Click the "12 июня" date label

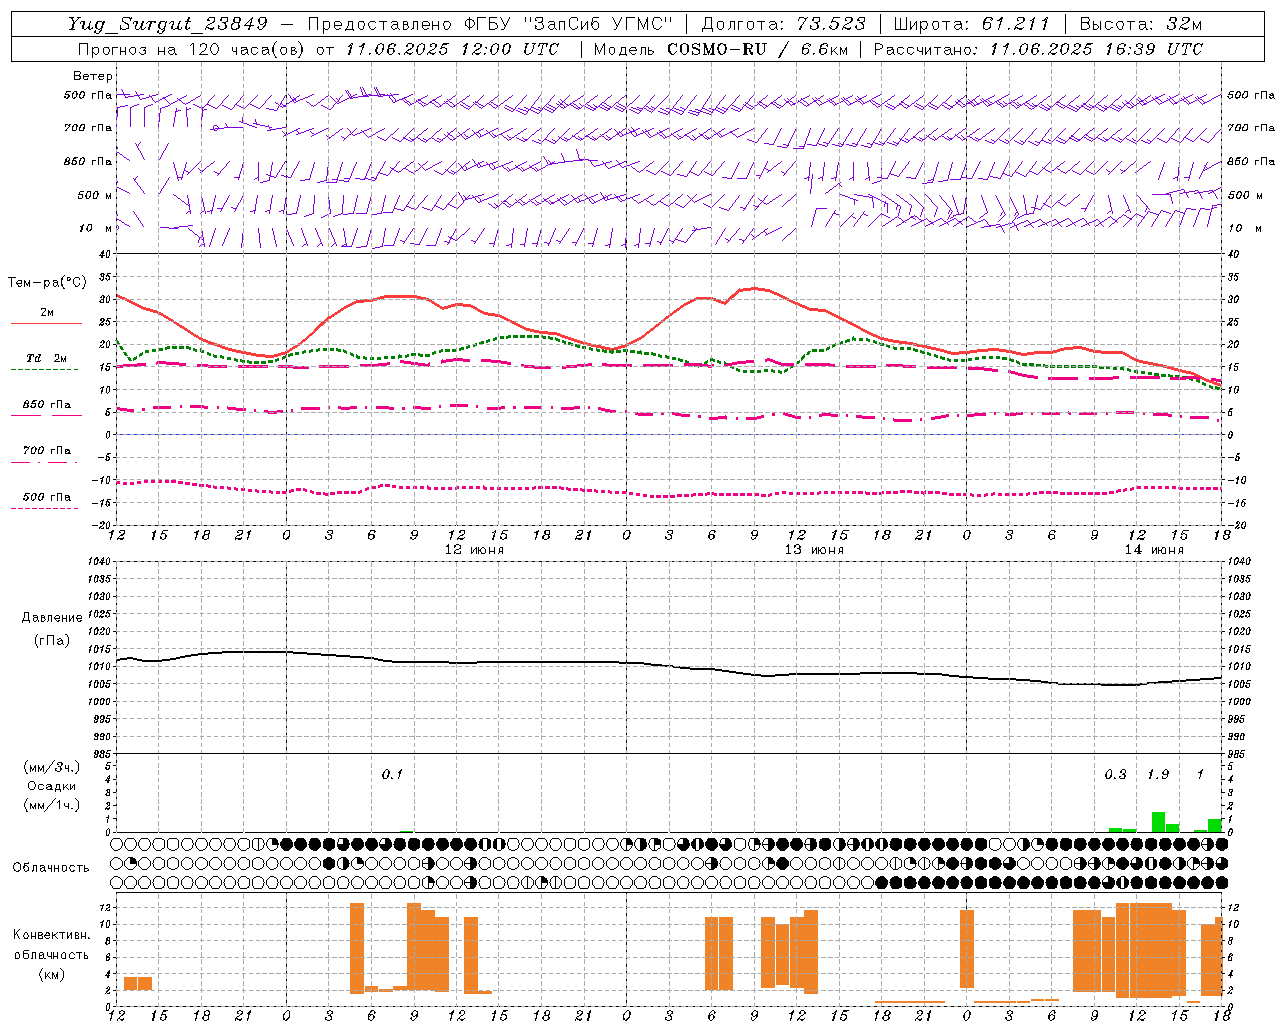(474, 550)
